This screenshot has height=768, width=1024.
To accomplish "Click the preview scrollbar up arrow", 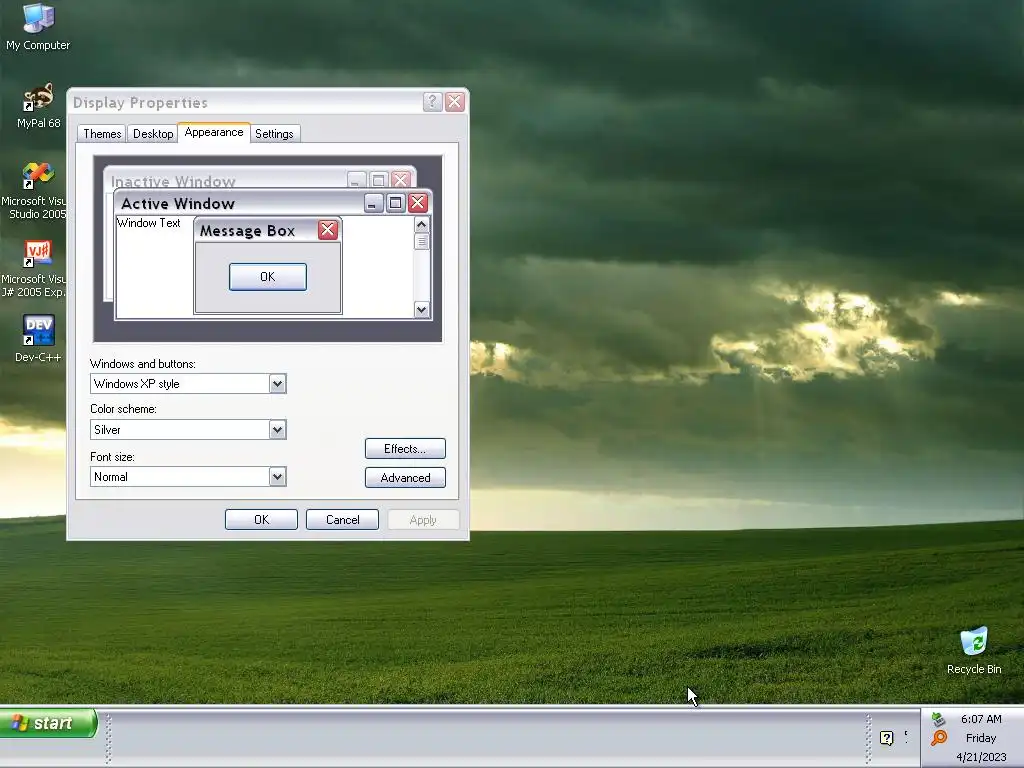I will (422, 225).
